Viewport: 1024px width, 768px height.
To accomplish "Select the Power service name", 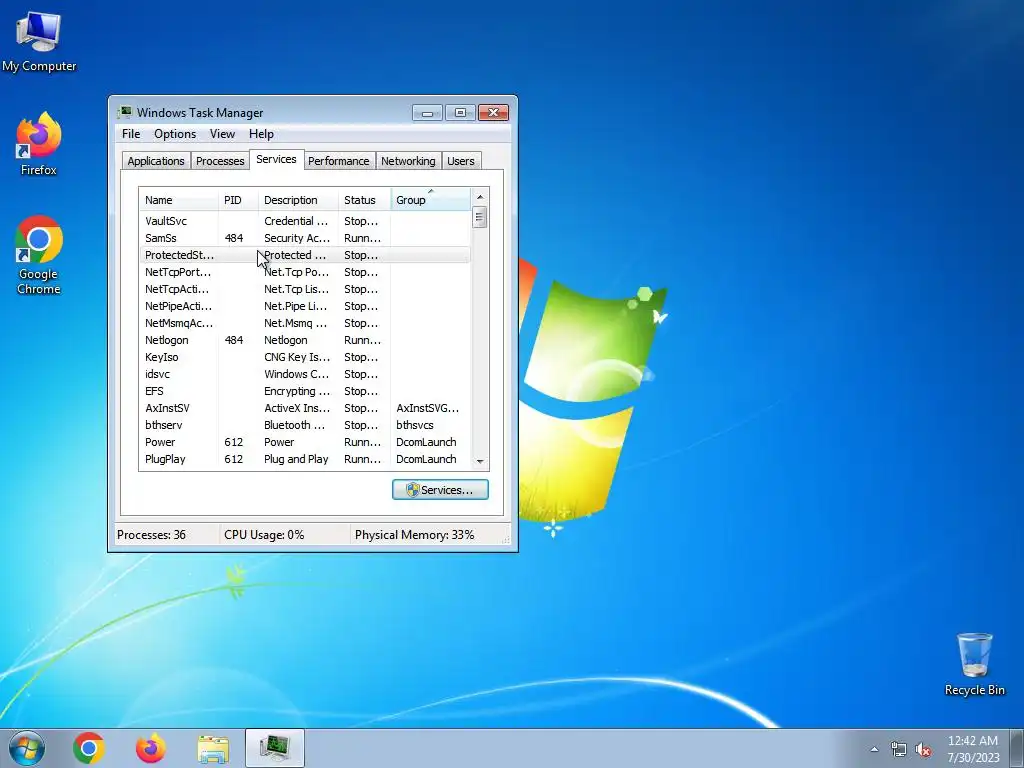I will point(160,442).
